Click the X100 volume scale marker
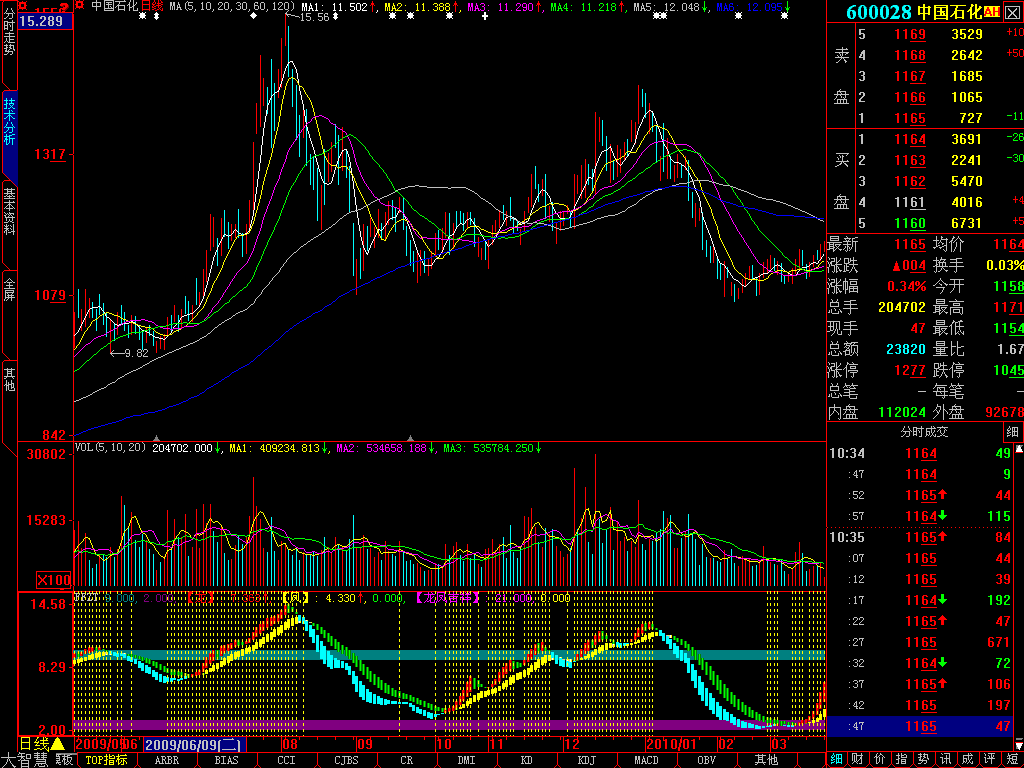This screenshot has width=1024, height=768. pos(53,580)
